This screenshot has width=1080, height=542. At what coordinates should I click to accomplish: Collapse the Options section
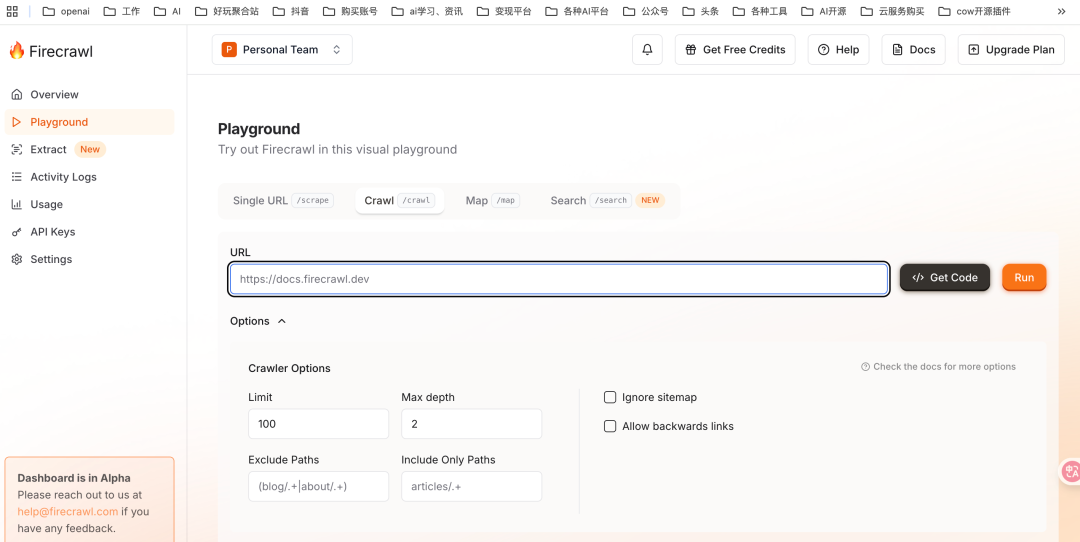[x=258, y=321]
